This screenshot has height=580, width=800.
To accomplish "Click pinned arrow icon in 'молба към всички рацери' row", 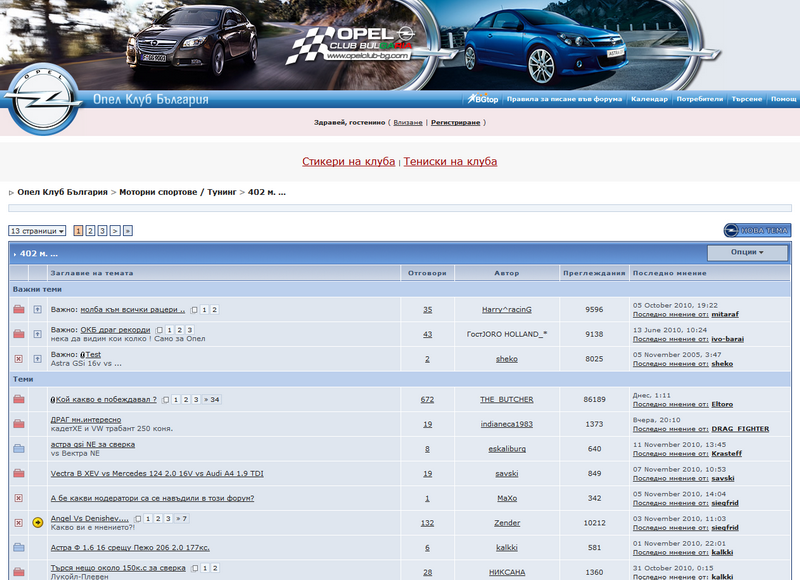I will [37, 309].
